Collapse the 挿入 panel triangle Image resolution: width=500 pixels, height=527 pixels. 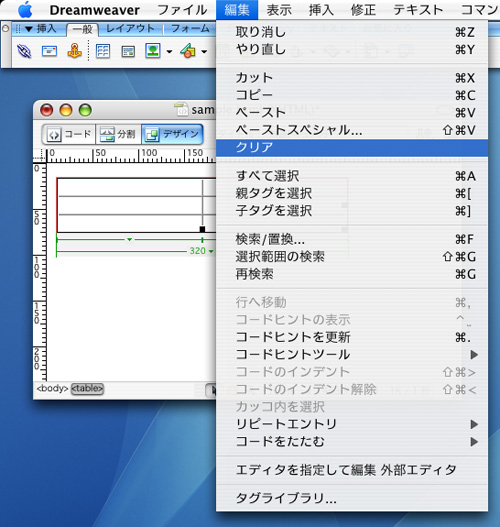(29, 29)
